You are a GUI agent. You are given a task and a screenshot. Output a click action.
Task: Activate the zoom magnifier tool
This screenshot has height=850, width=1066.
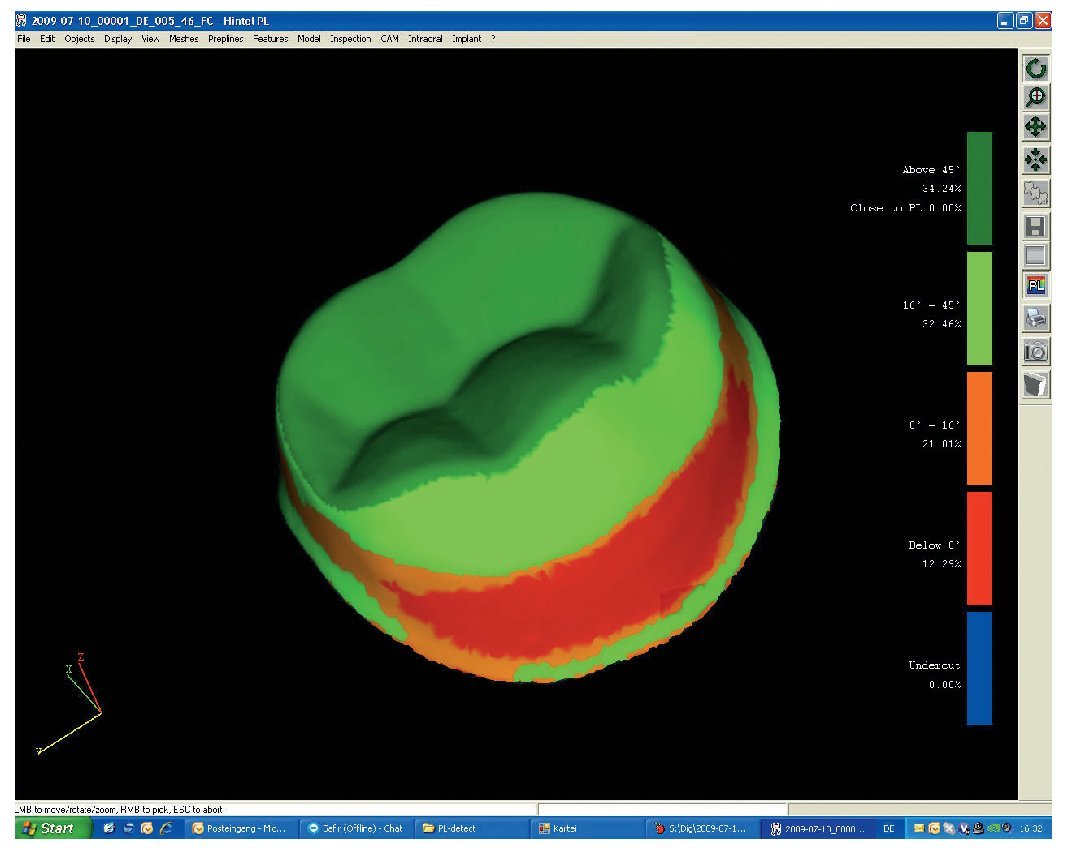click(x=1036, y=97)
